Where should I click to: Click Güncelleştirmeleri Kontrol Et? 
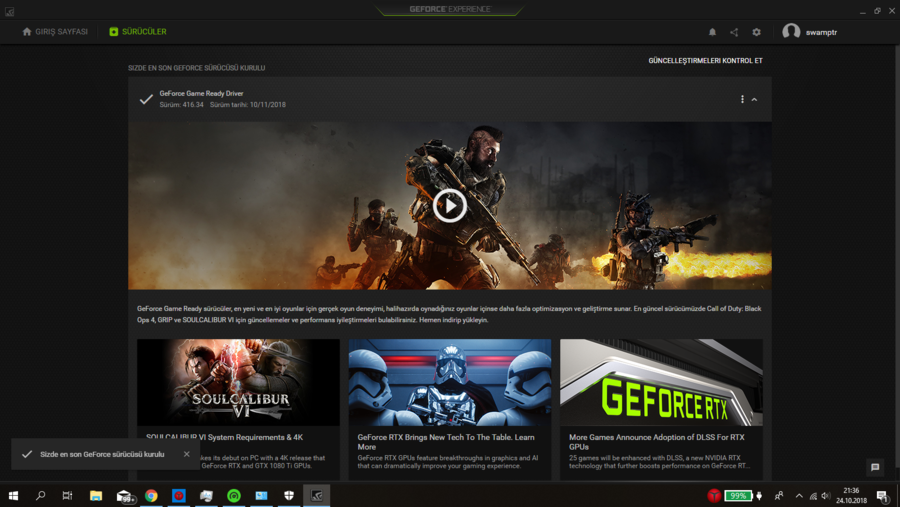click(x=705, y=60)
